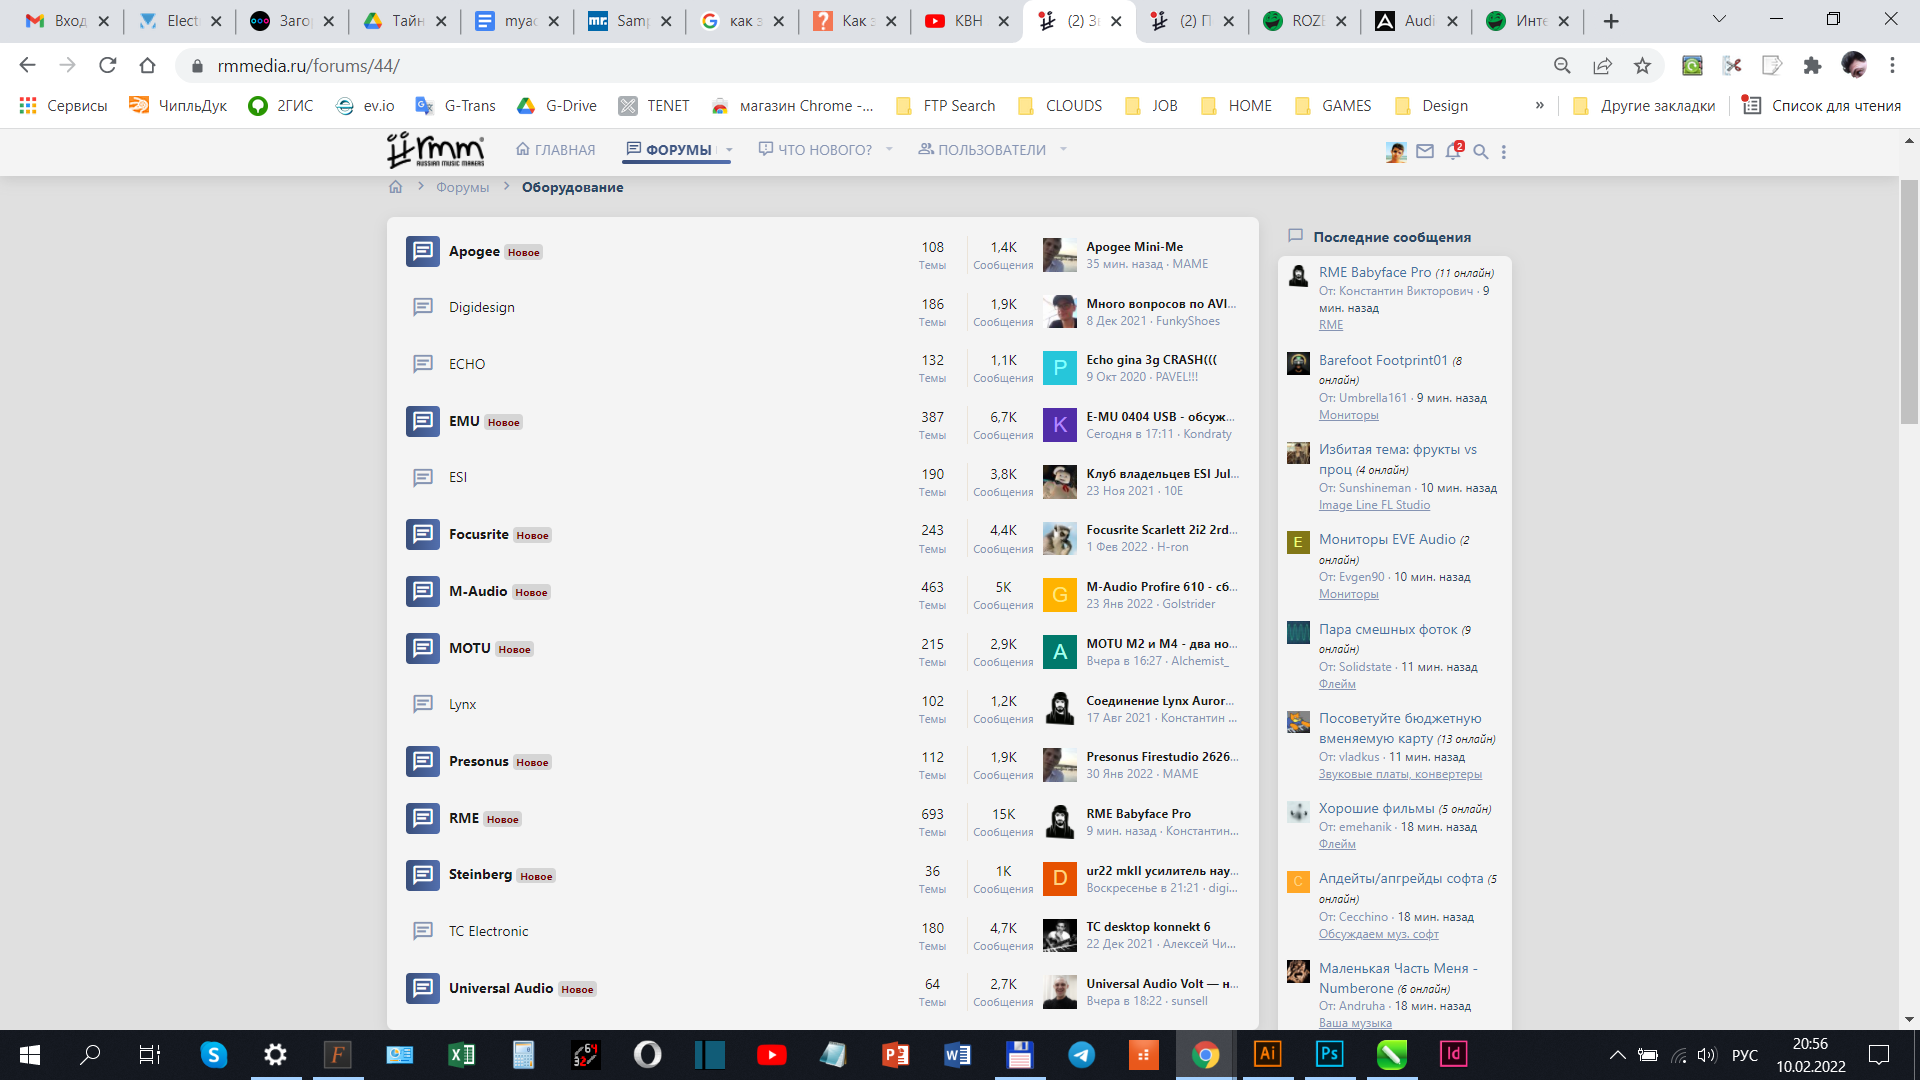The height and width of the screenshot is (1080, 1920).
Task: Click the Apogee forum unread icon
Action: (423, 251)
